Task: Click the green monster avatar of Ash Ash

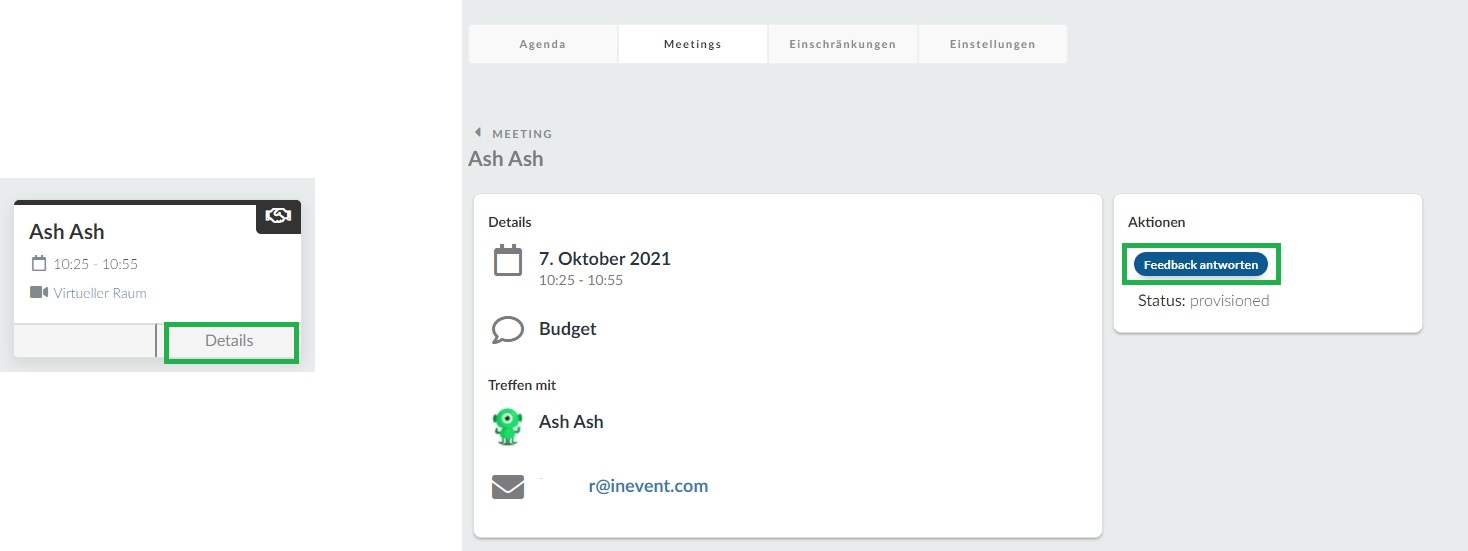Action: pyautogui.click(x=508, y=426)
